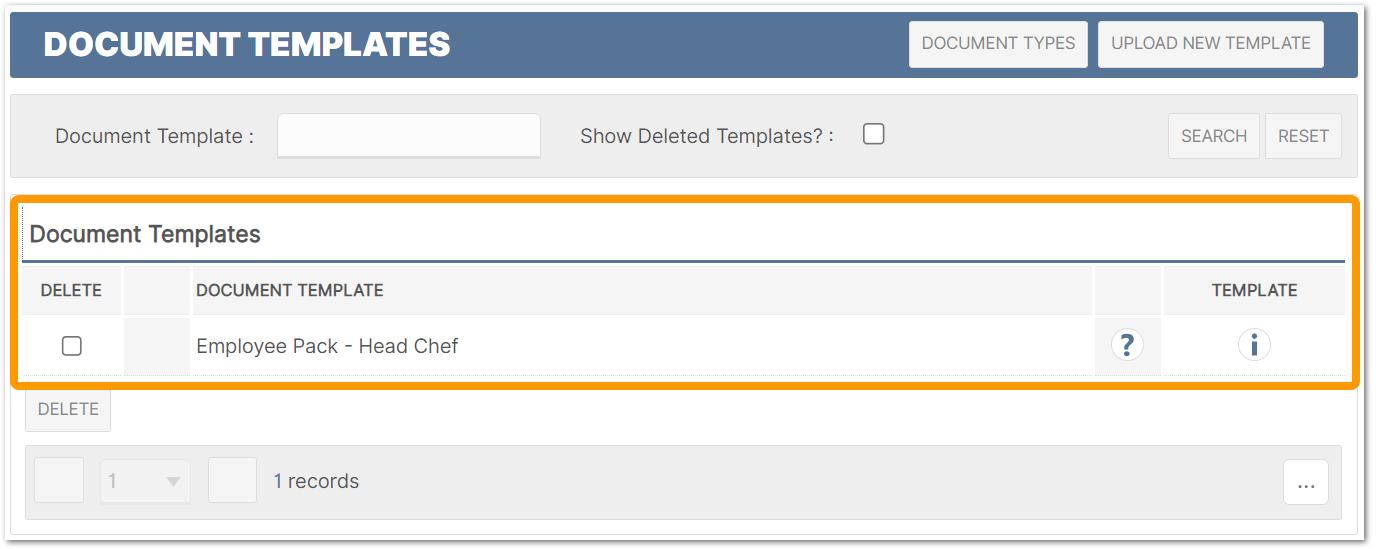Click the DELETE button below the table
Image resolution: width=1376 pixels, height=549 pixels.
pyautogui.click(x=68, y=409)
